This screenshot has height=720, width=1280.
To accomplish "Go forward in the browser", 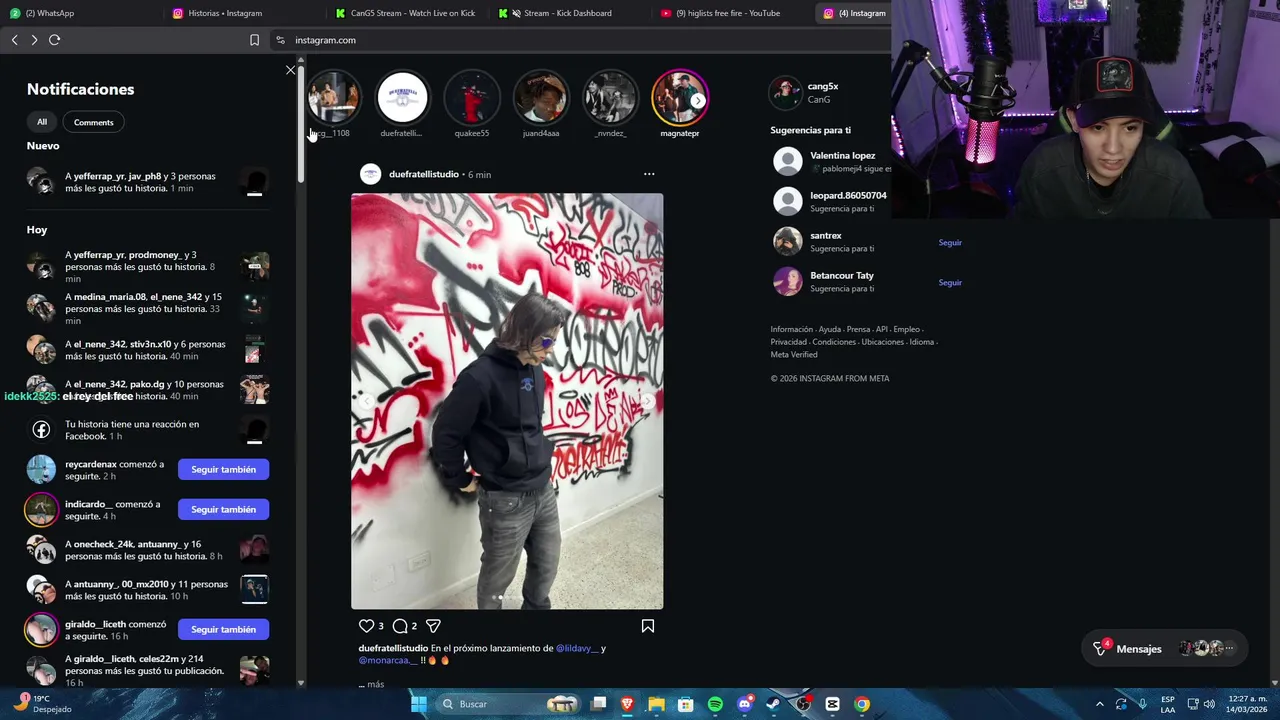I will click(x=34, y=40).
